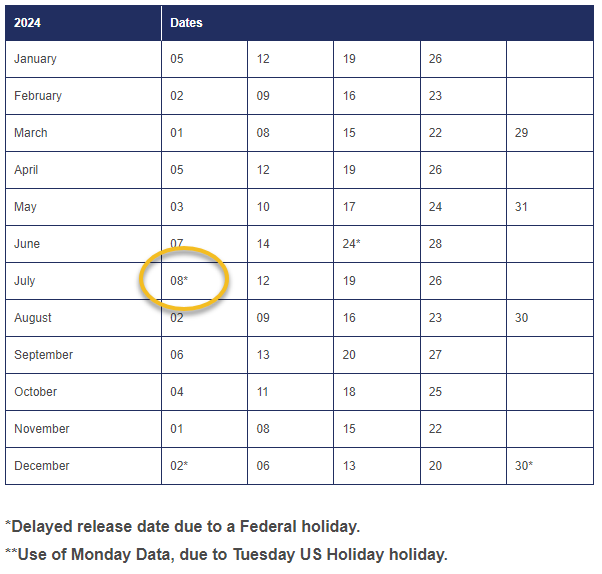Screen dimensions: 602x574
Task: Click October 25 date link
Action: pyautogui.click(x=435, y=392)
